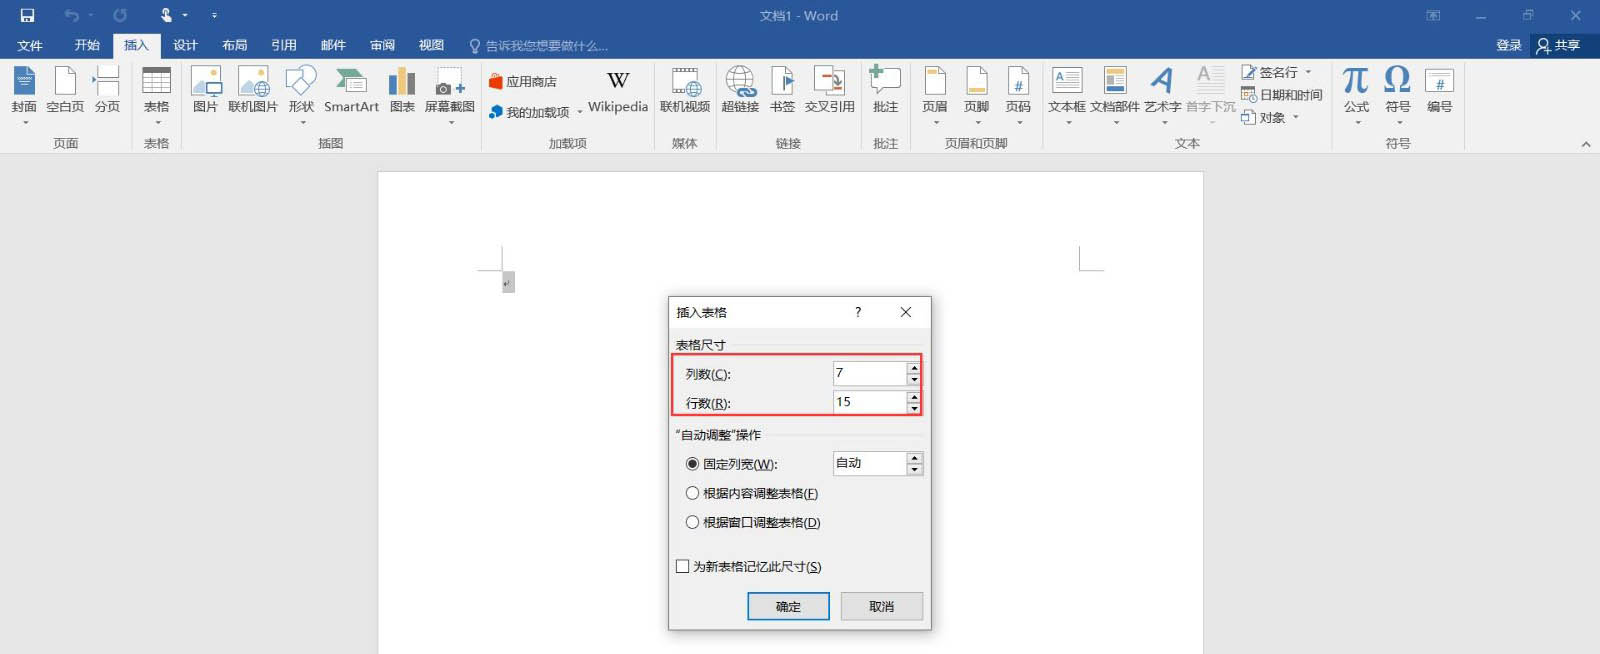Insert a hyperlink (超链接)

[x=740, y=90]
